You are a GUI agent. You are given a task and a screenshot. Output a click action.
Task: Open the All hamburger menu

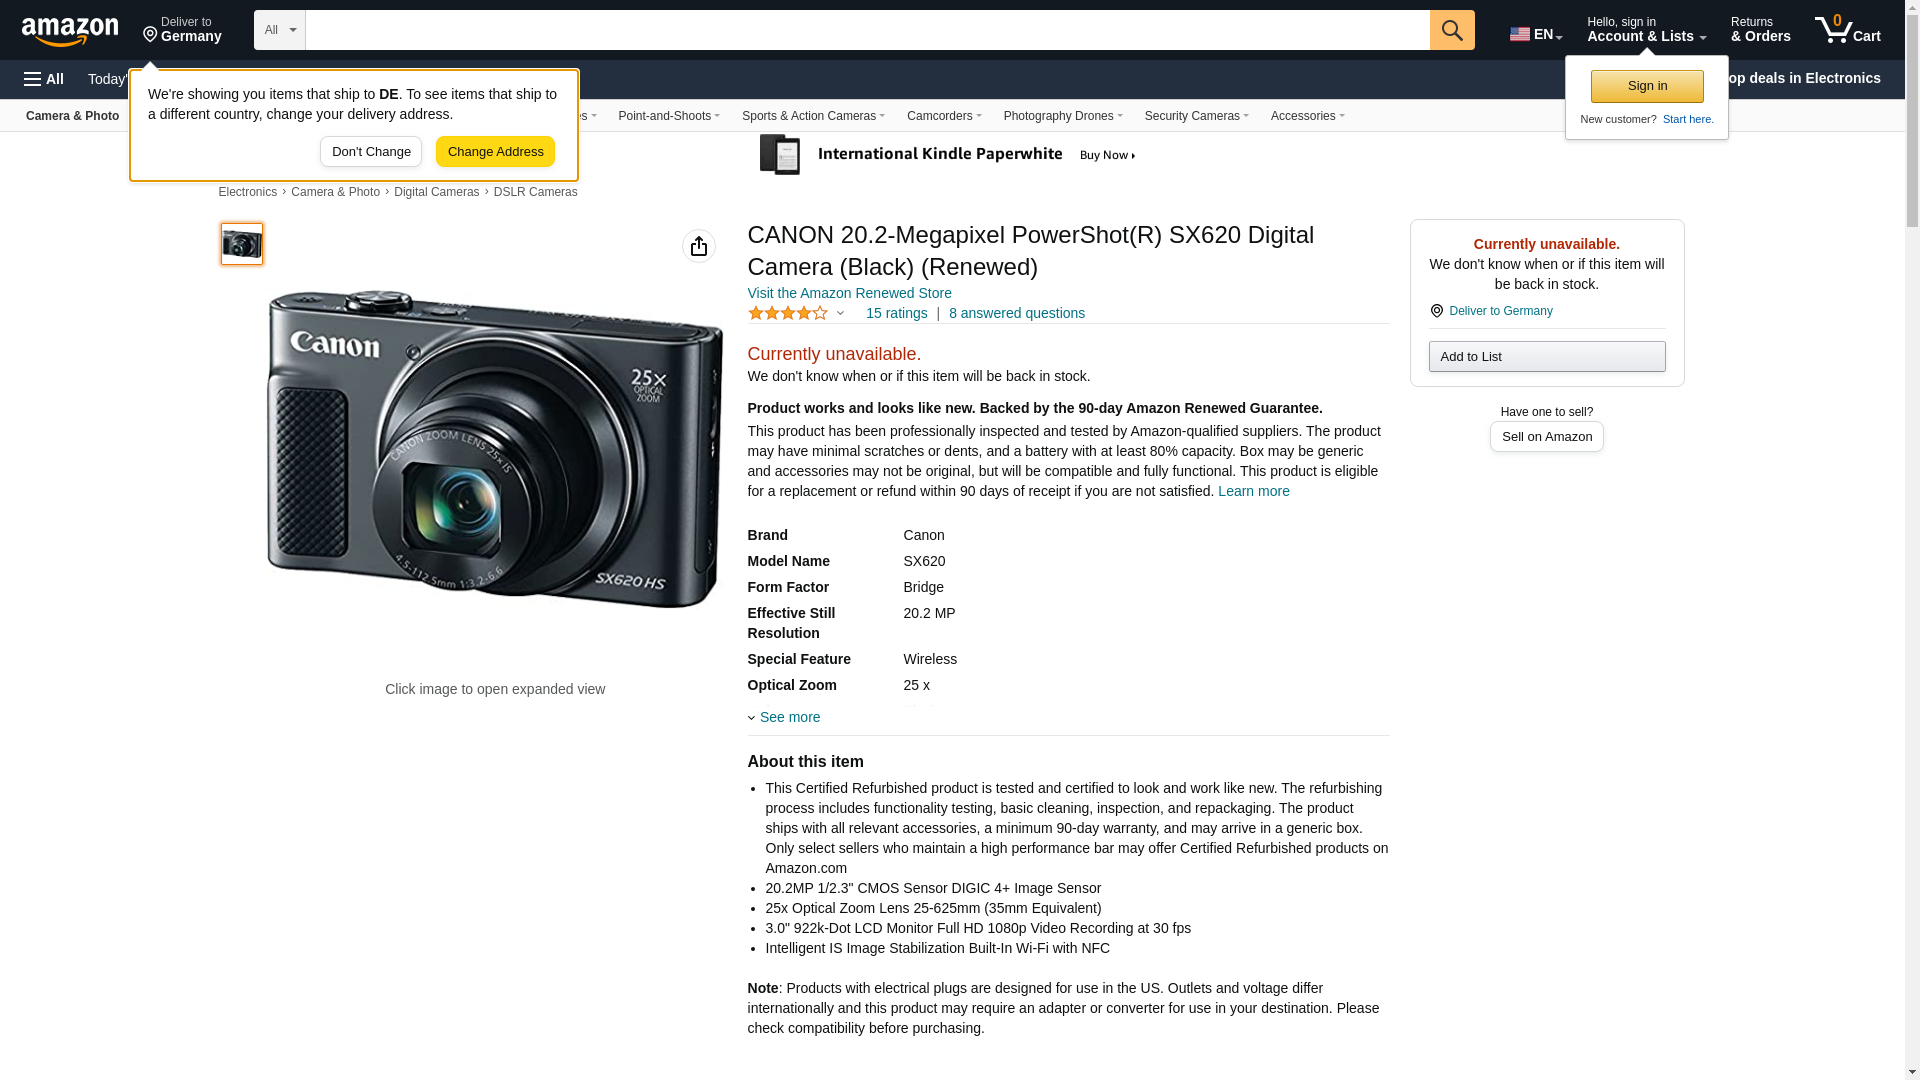44,79
